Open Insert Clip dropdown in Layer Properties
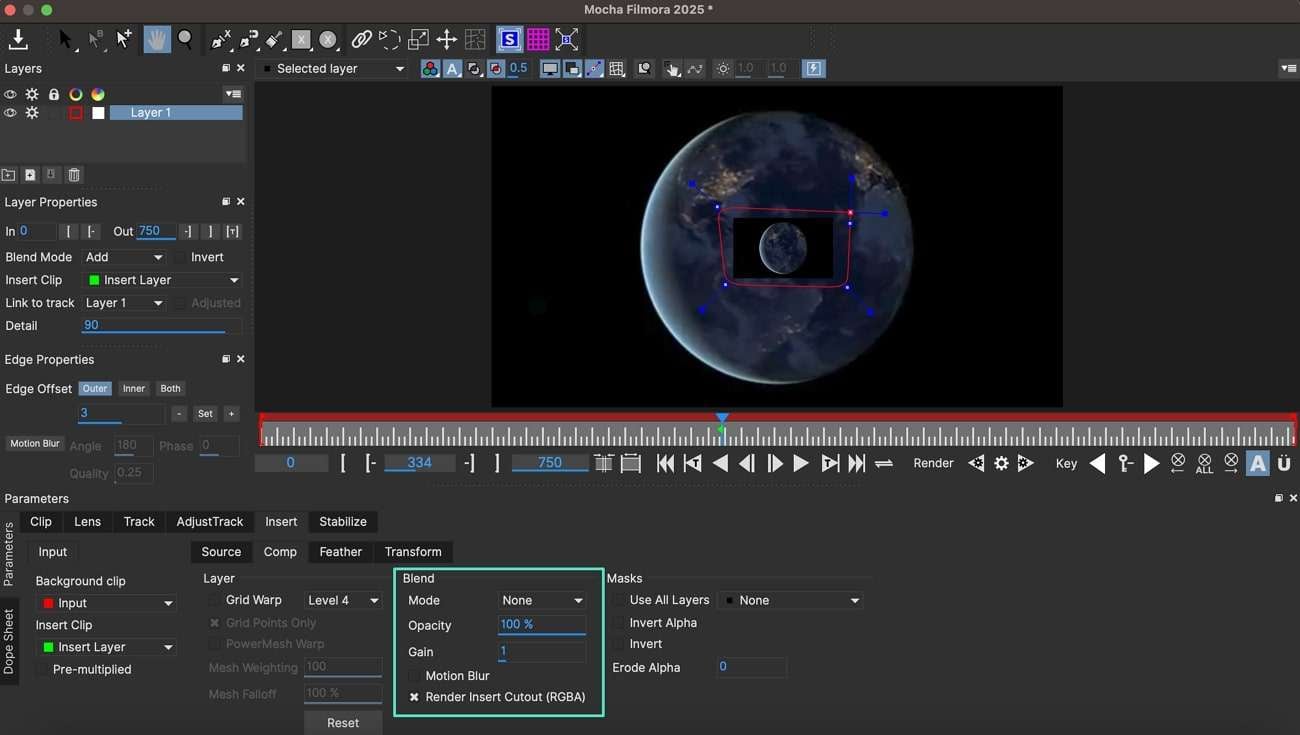The height and width of the screenshot is (735, 1300). tap(163, 280)
